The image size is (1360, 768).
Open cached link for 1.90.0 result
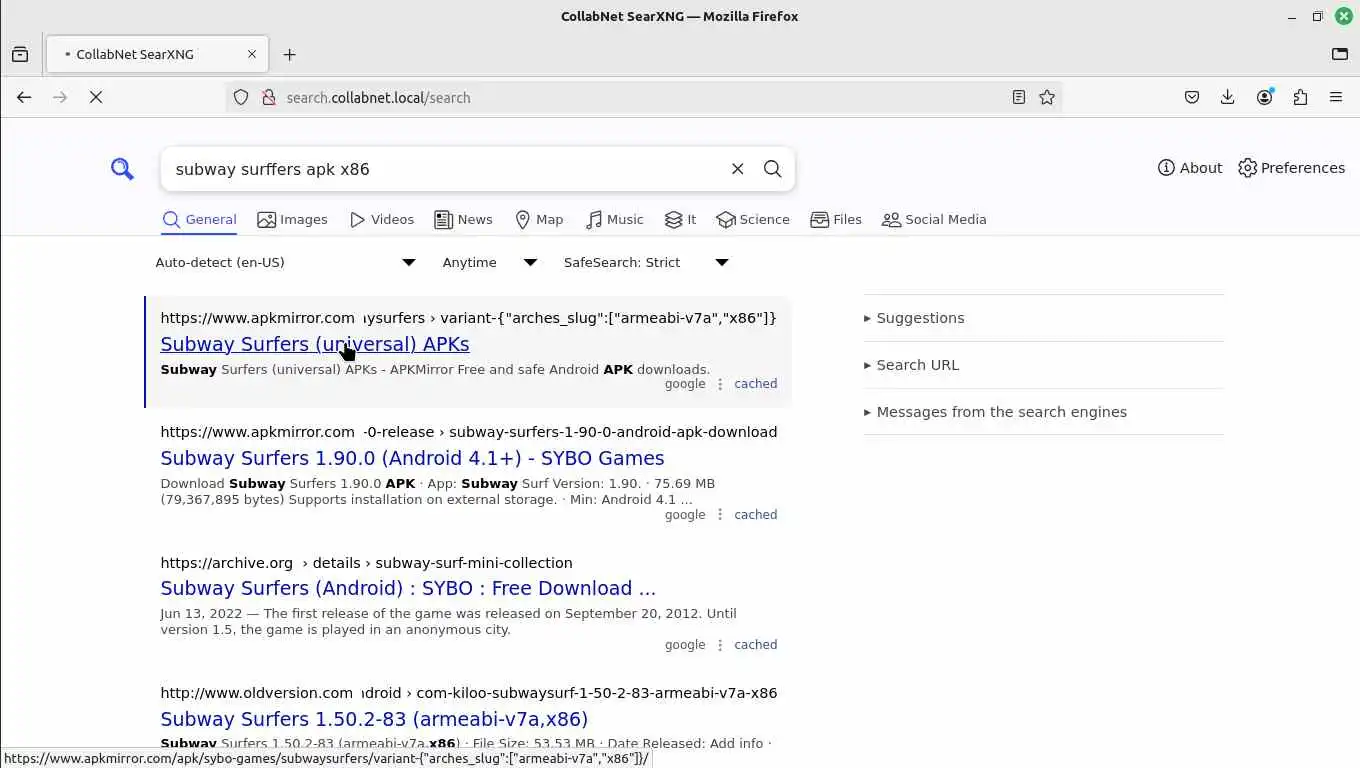coord(755,515)
